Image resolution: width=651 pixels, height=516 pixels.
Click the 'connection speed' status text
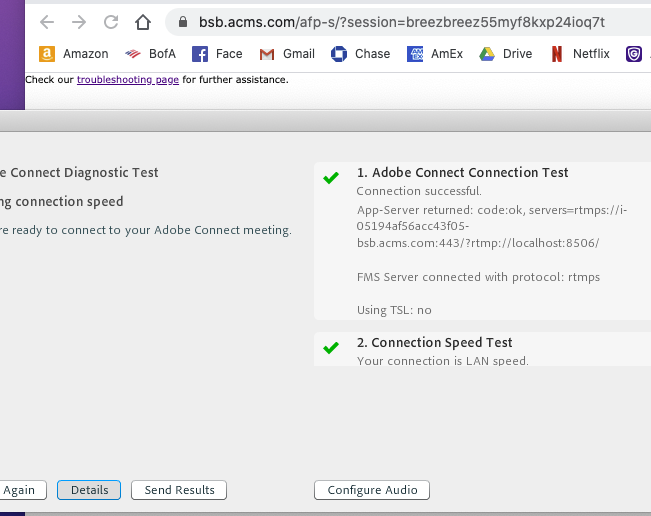tap(69, 201)
